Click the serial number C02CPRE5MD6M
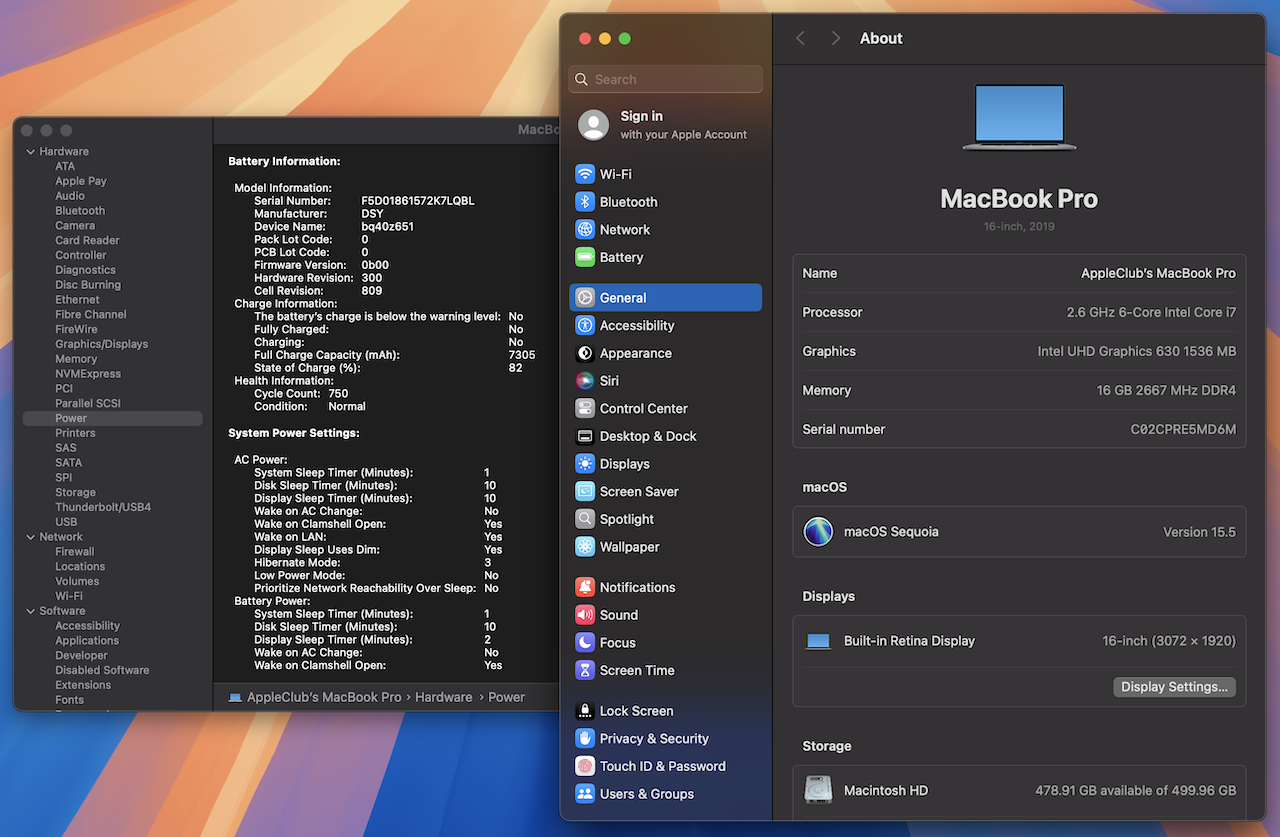The height and width of the screenshot is (837, 1280). (1183, 429)
